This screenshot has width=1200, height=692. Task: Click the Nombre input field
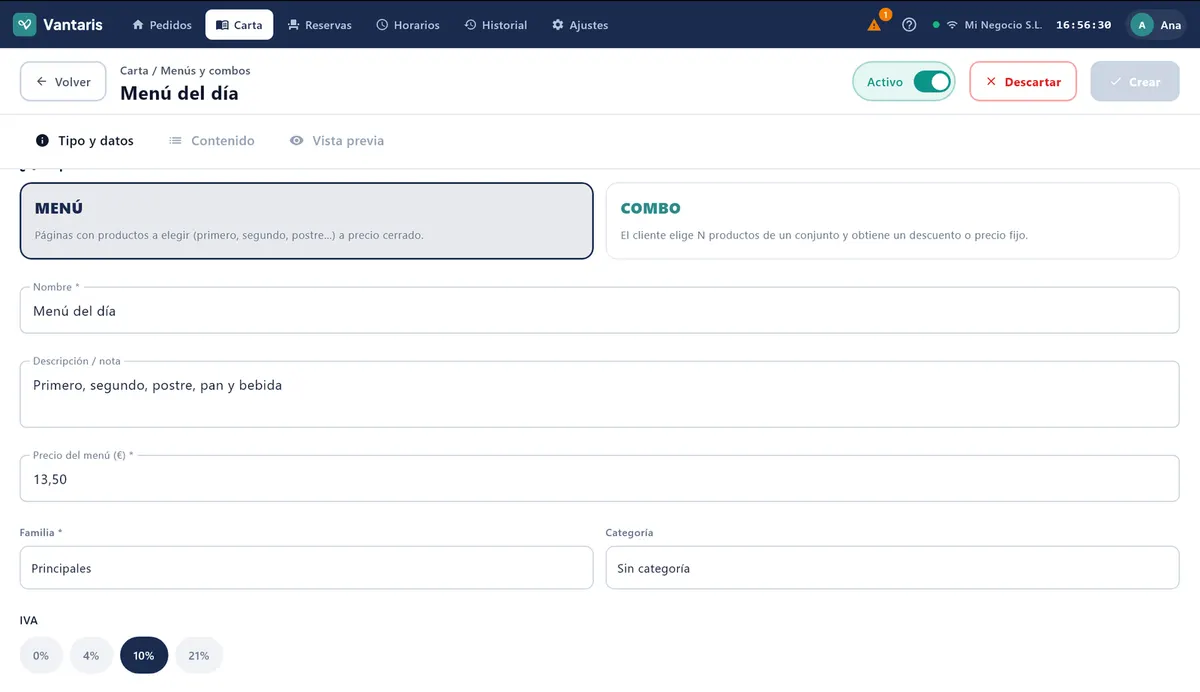[x=600, y=311]
